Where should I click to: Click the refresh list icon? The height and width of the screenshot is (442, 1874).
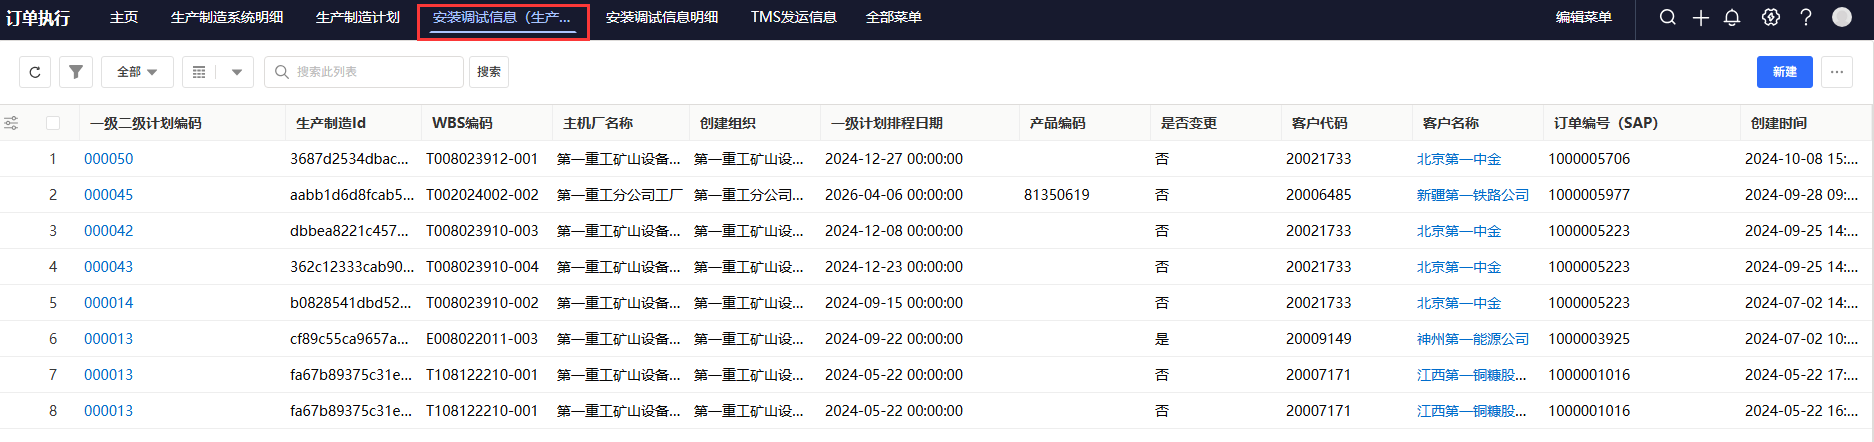pos(35,72)
